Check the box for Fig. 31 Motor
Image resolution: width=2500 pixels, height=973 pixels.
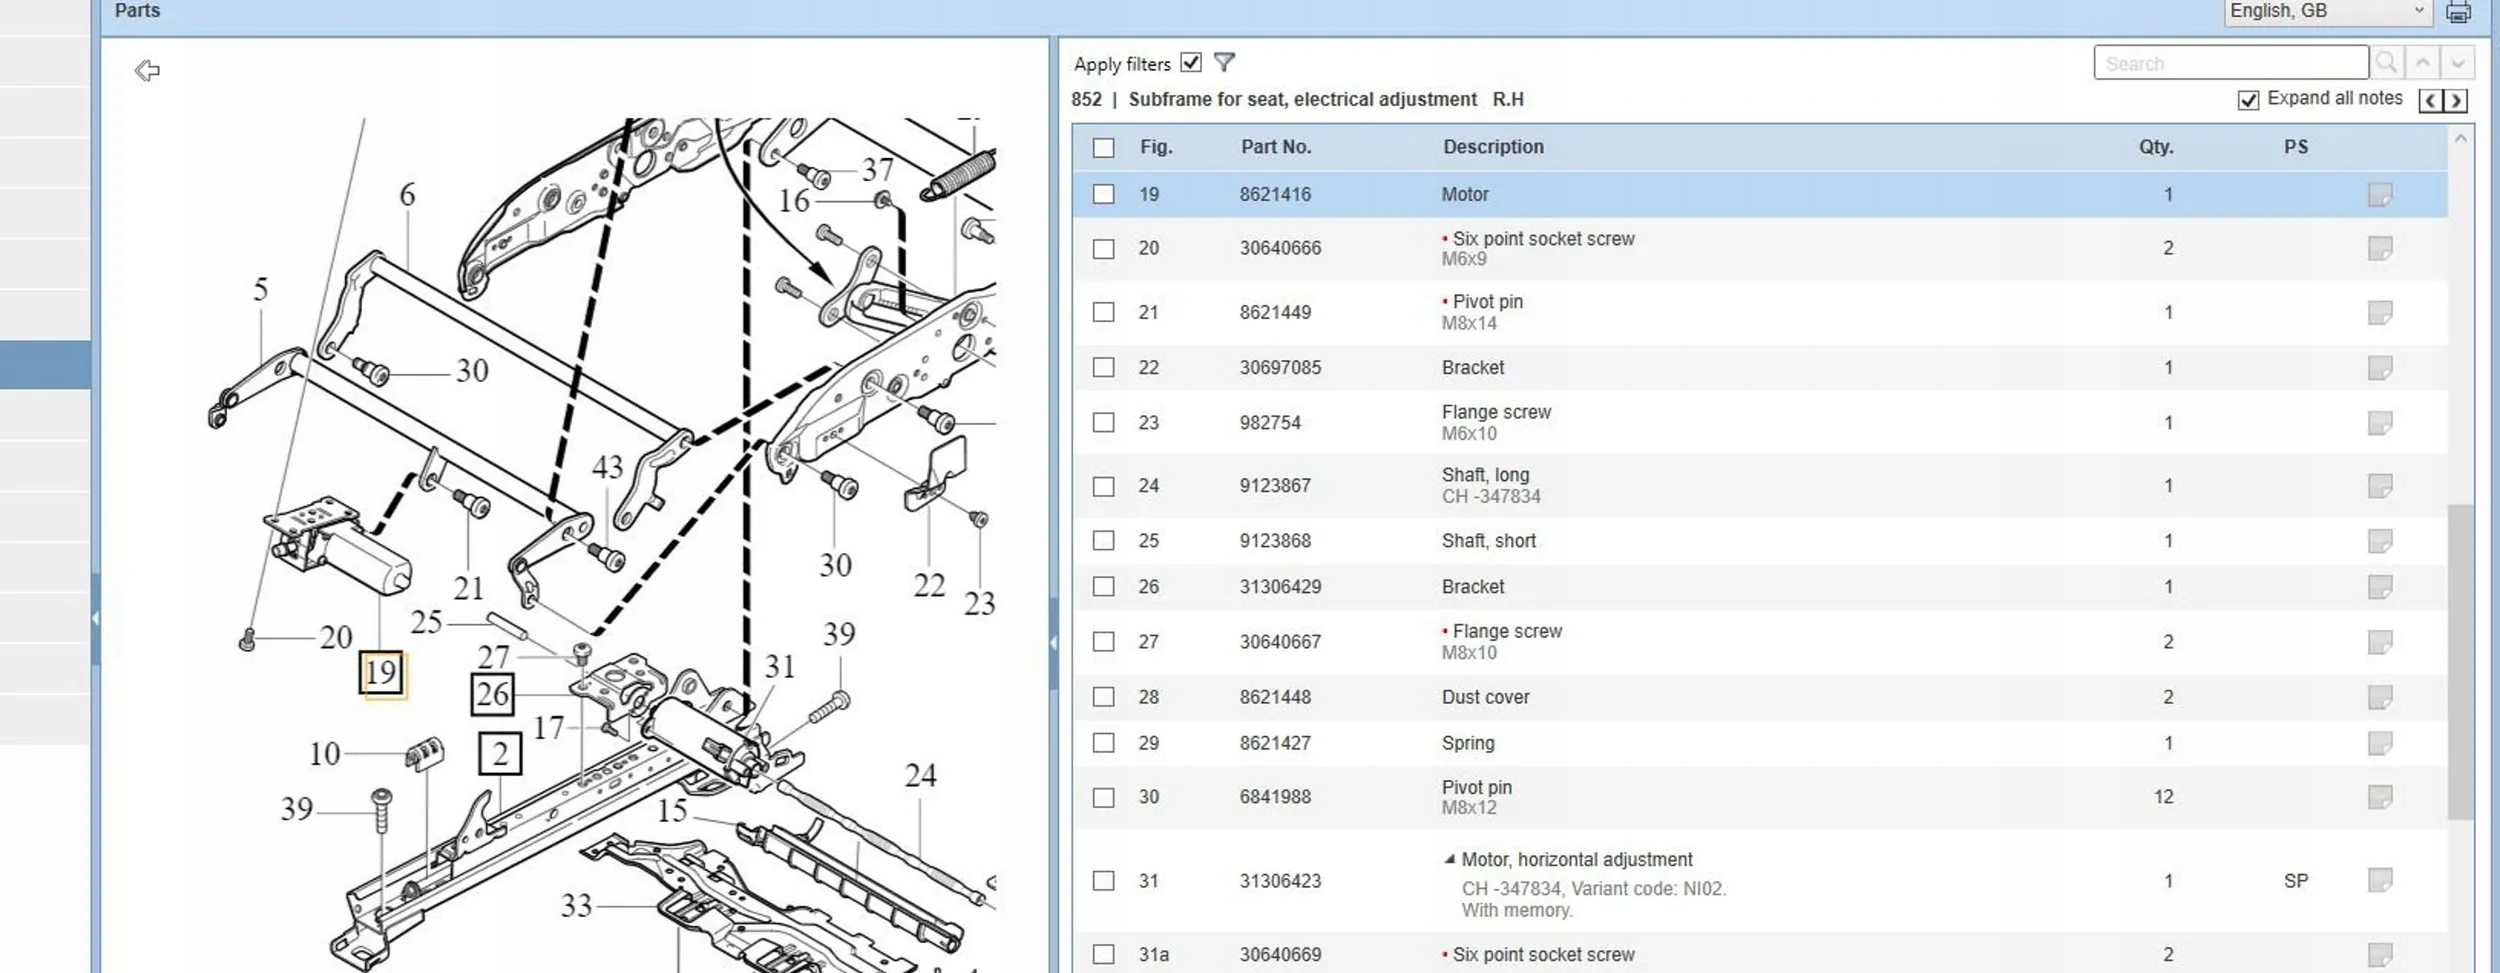1103,880
